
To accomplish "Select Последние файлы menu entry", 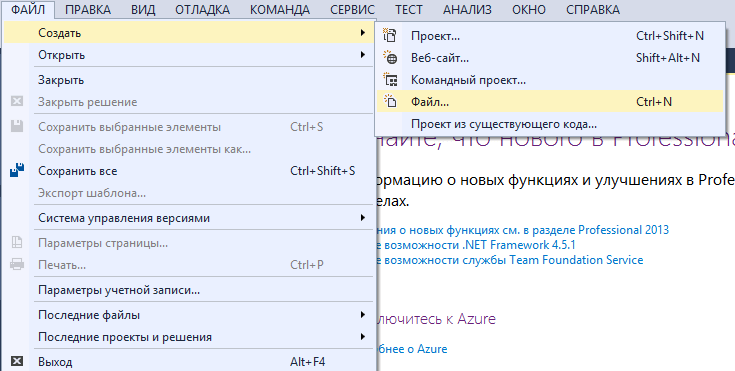I will click(189, 315).
